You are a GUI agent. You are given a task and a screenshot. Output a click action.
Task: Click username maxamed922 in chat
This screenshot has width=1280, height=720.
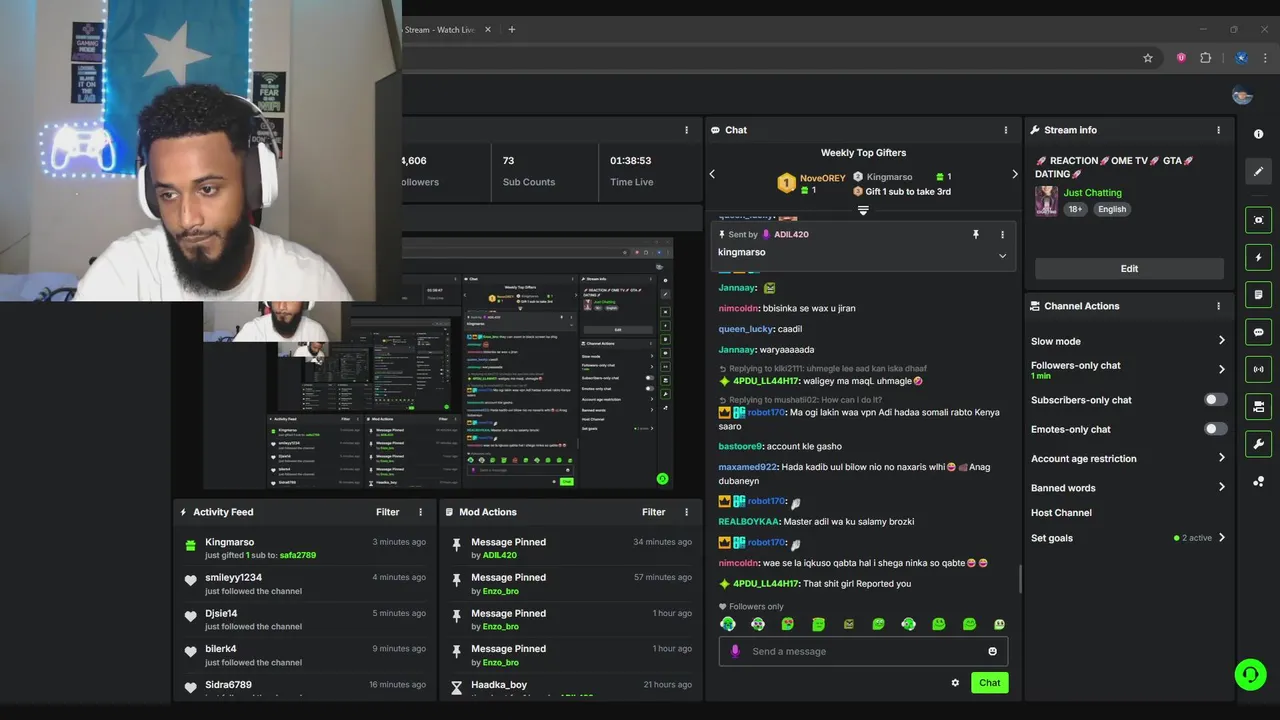pos(747,467)
